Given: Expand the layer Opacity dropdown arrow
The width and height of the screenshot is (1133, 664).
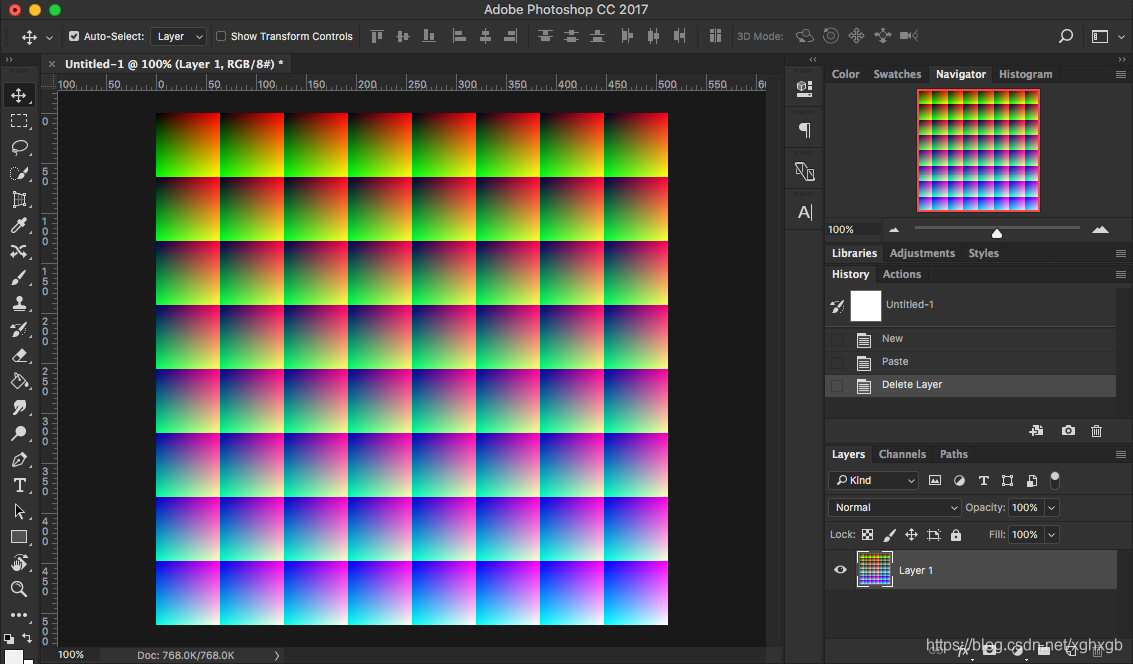Looking at the screenshot, I should [1050, 508].
